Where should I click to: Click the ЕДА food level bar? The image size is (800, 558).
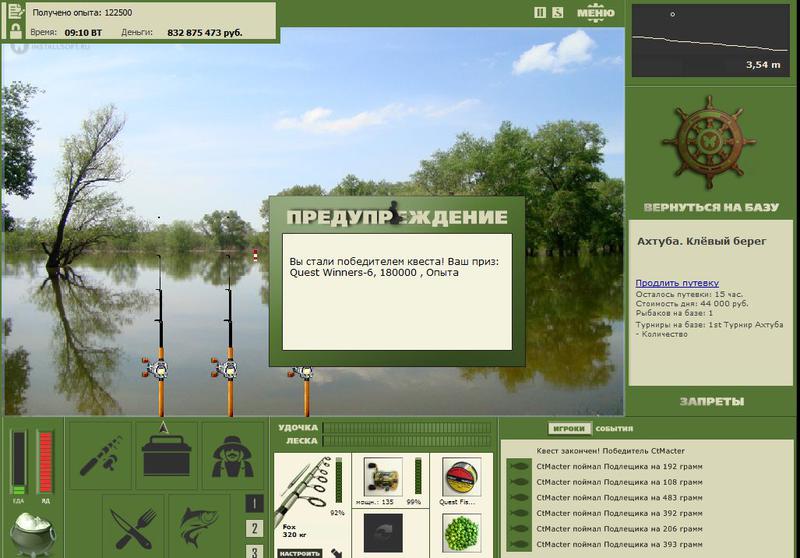point(19,462)
